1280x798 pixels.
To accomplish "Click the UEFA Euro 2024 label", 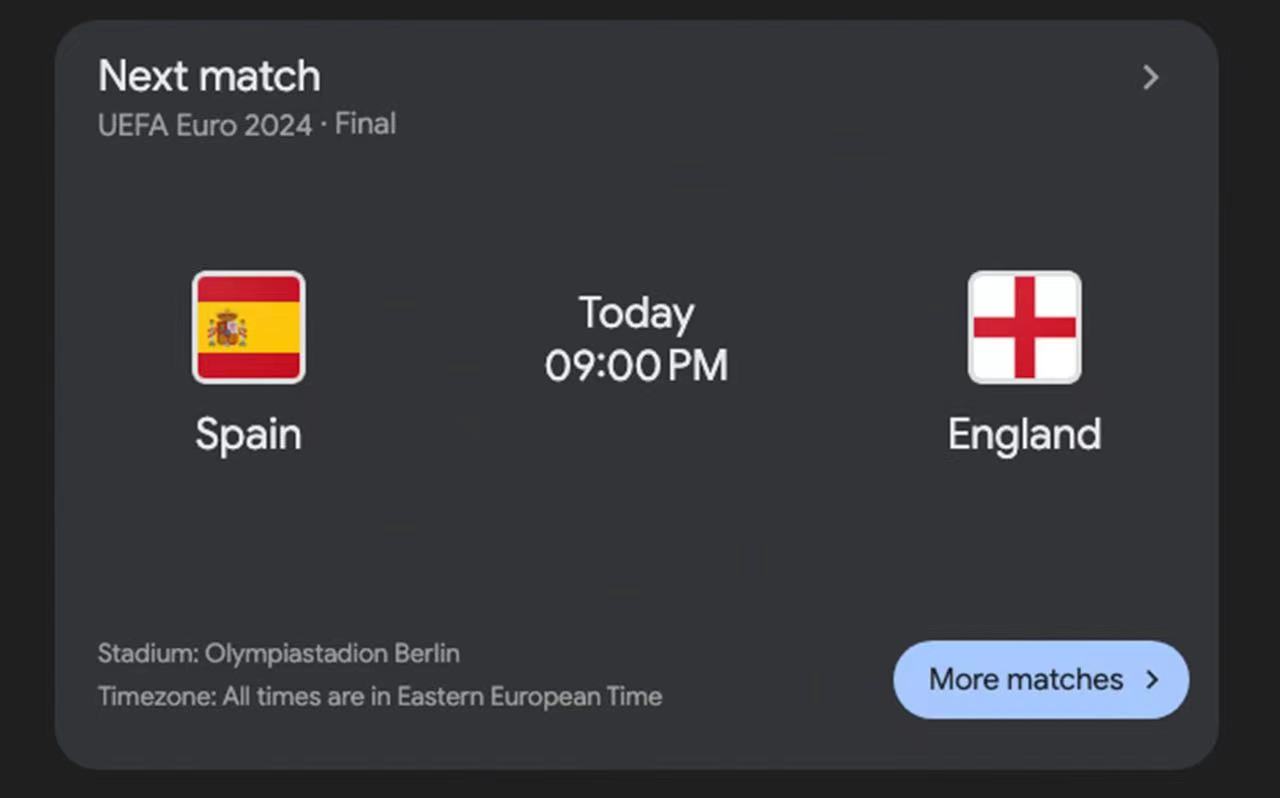I will (x=204, y=125).
